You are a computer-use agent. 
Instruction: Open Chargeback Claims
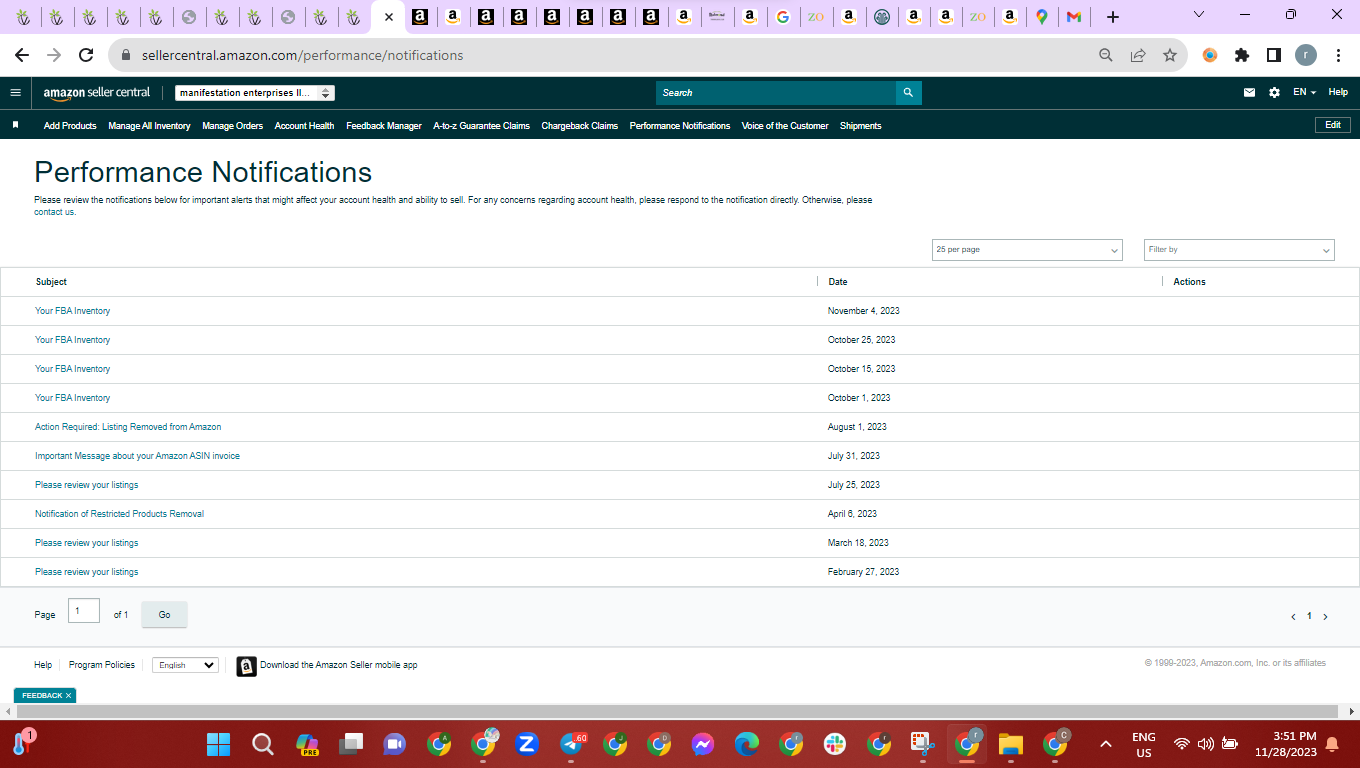tap(580, 126)
